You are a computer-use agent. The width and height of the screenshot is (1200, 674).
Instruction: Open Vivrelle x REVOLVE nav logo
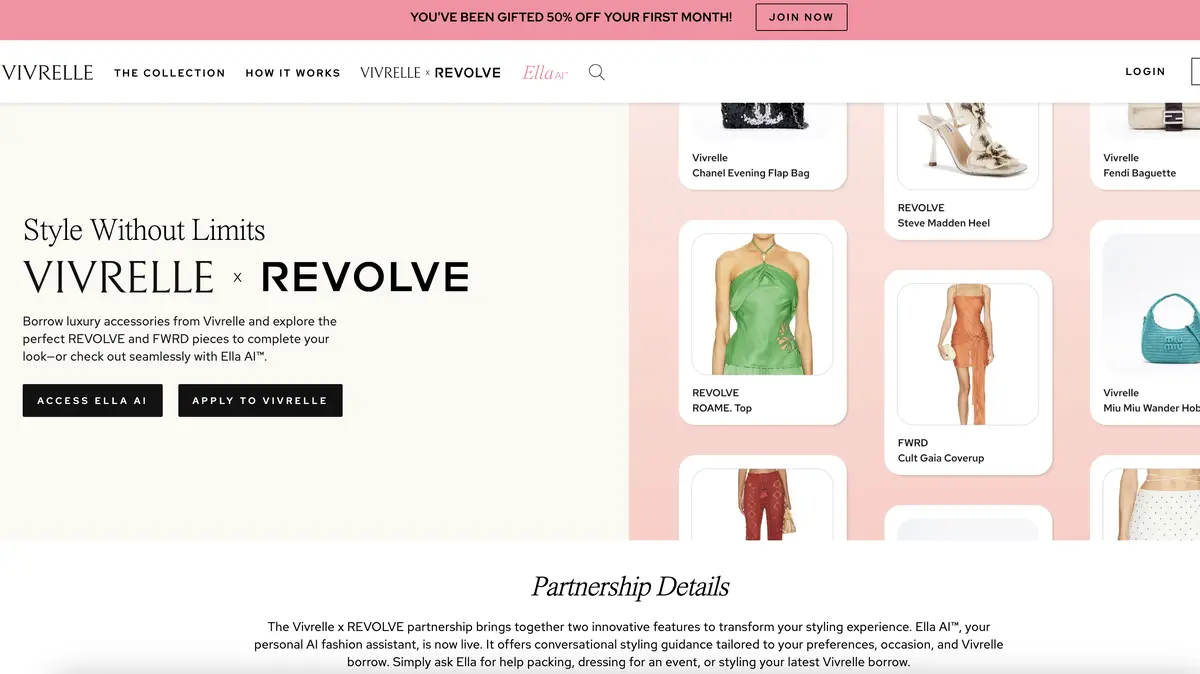(430, 72)
